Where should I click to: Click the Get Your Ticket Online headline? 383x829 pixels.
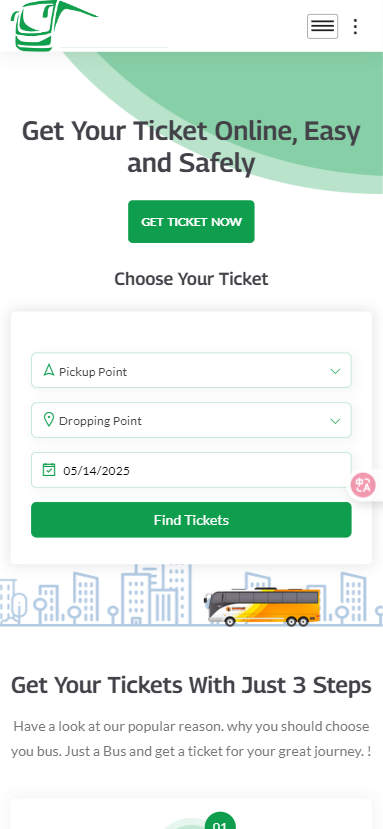click(x=191, y=146)
